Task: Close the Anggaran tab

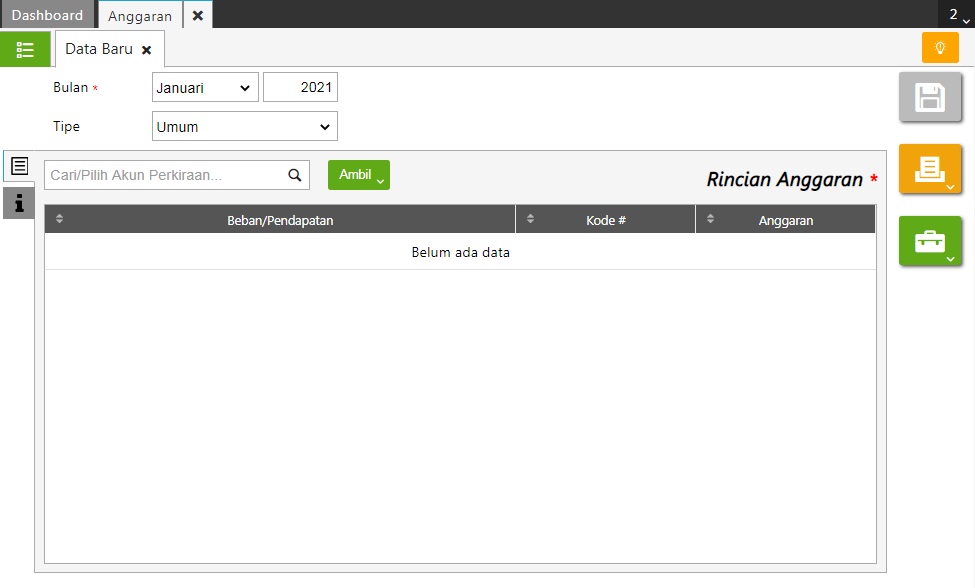Action: click(x=198, y=16)
